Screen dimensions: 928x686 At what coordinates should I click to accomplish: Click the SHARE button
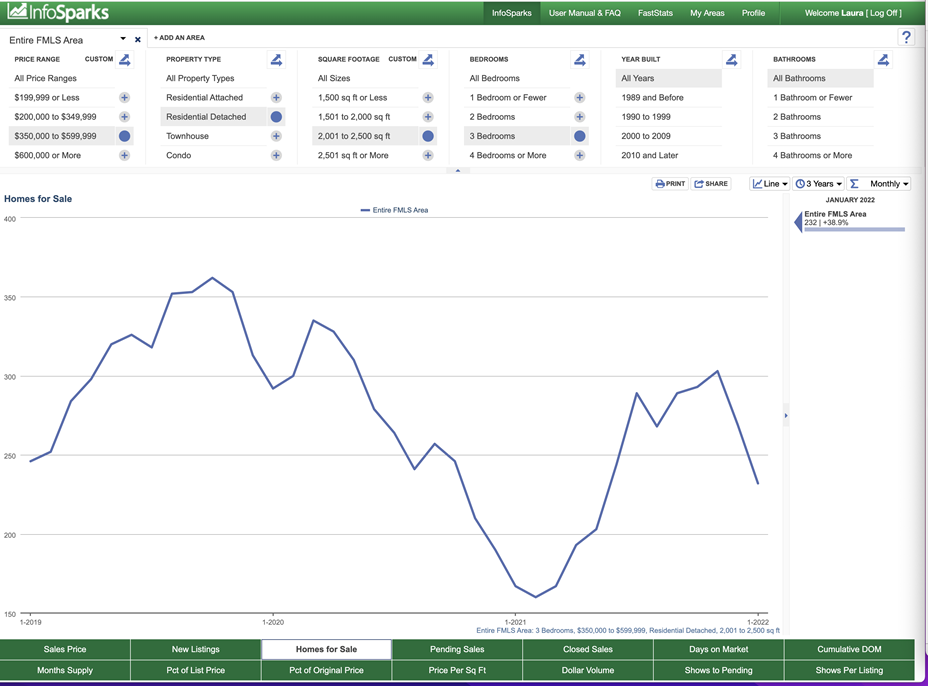711,184
